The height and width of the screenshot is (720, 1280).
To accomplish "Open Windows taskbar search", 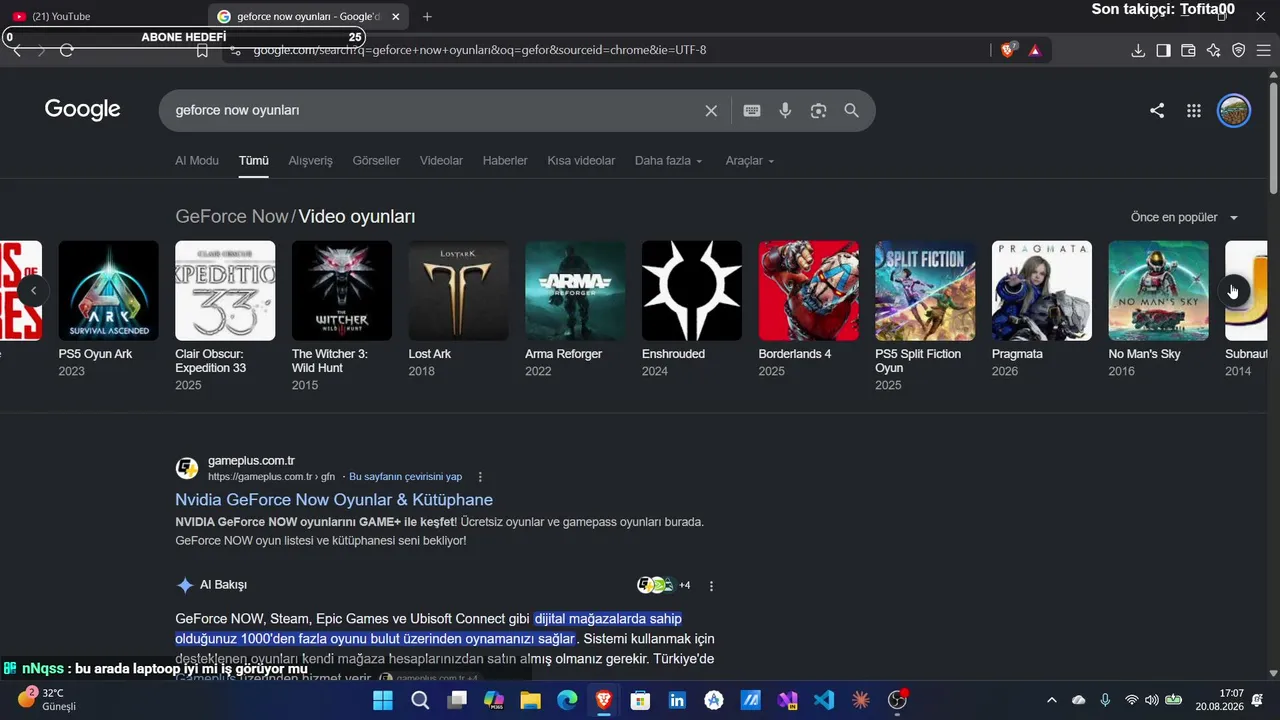I will pyautogui.click(x=420, y=700).
